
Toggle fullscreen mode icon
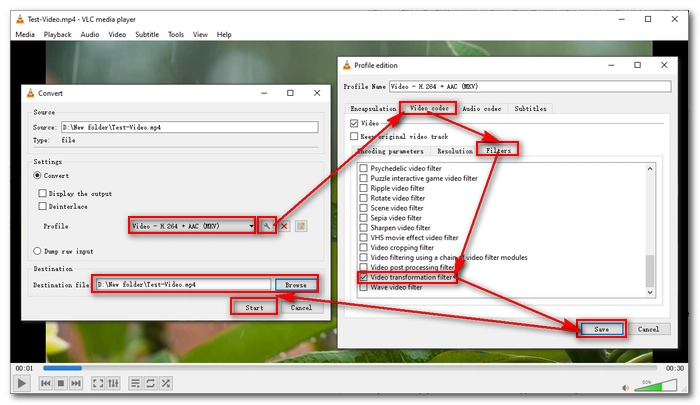coord(98,383)
